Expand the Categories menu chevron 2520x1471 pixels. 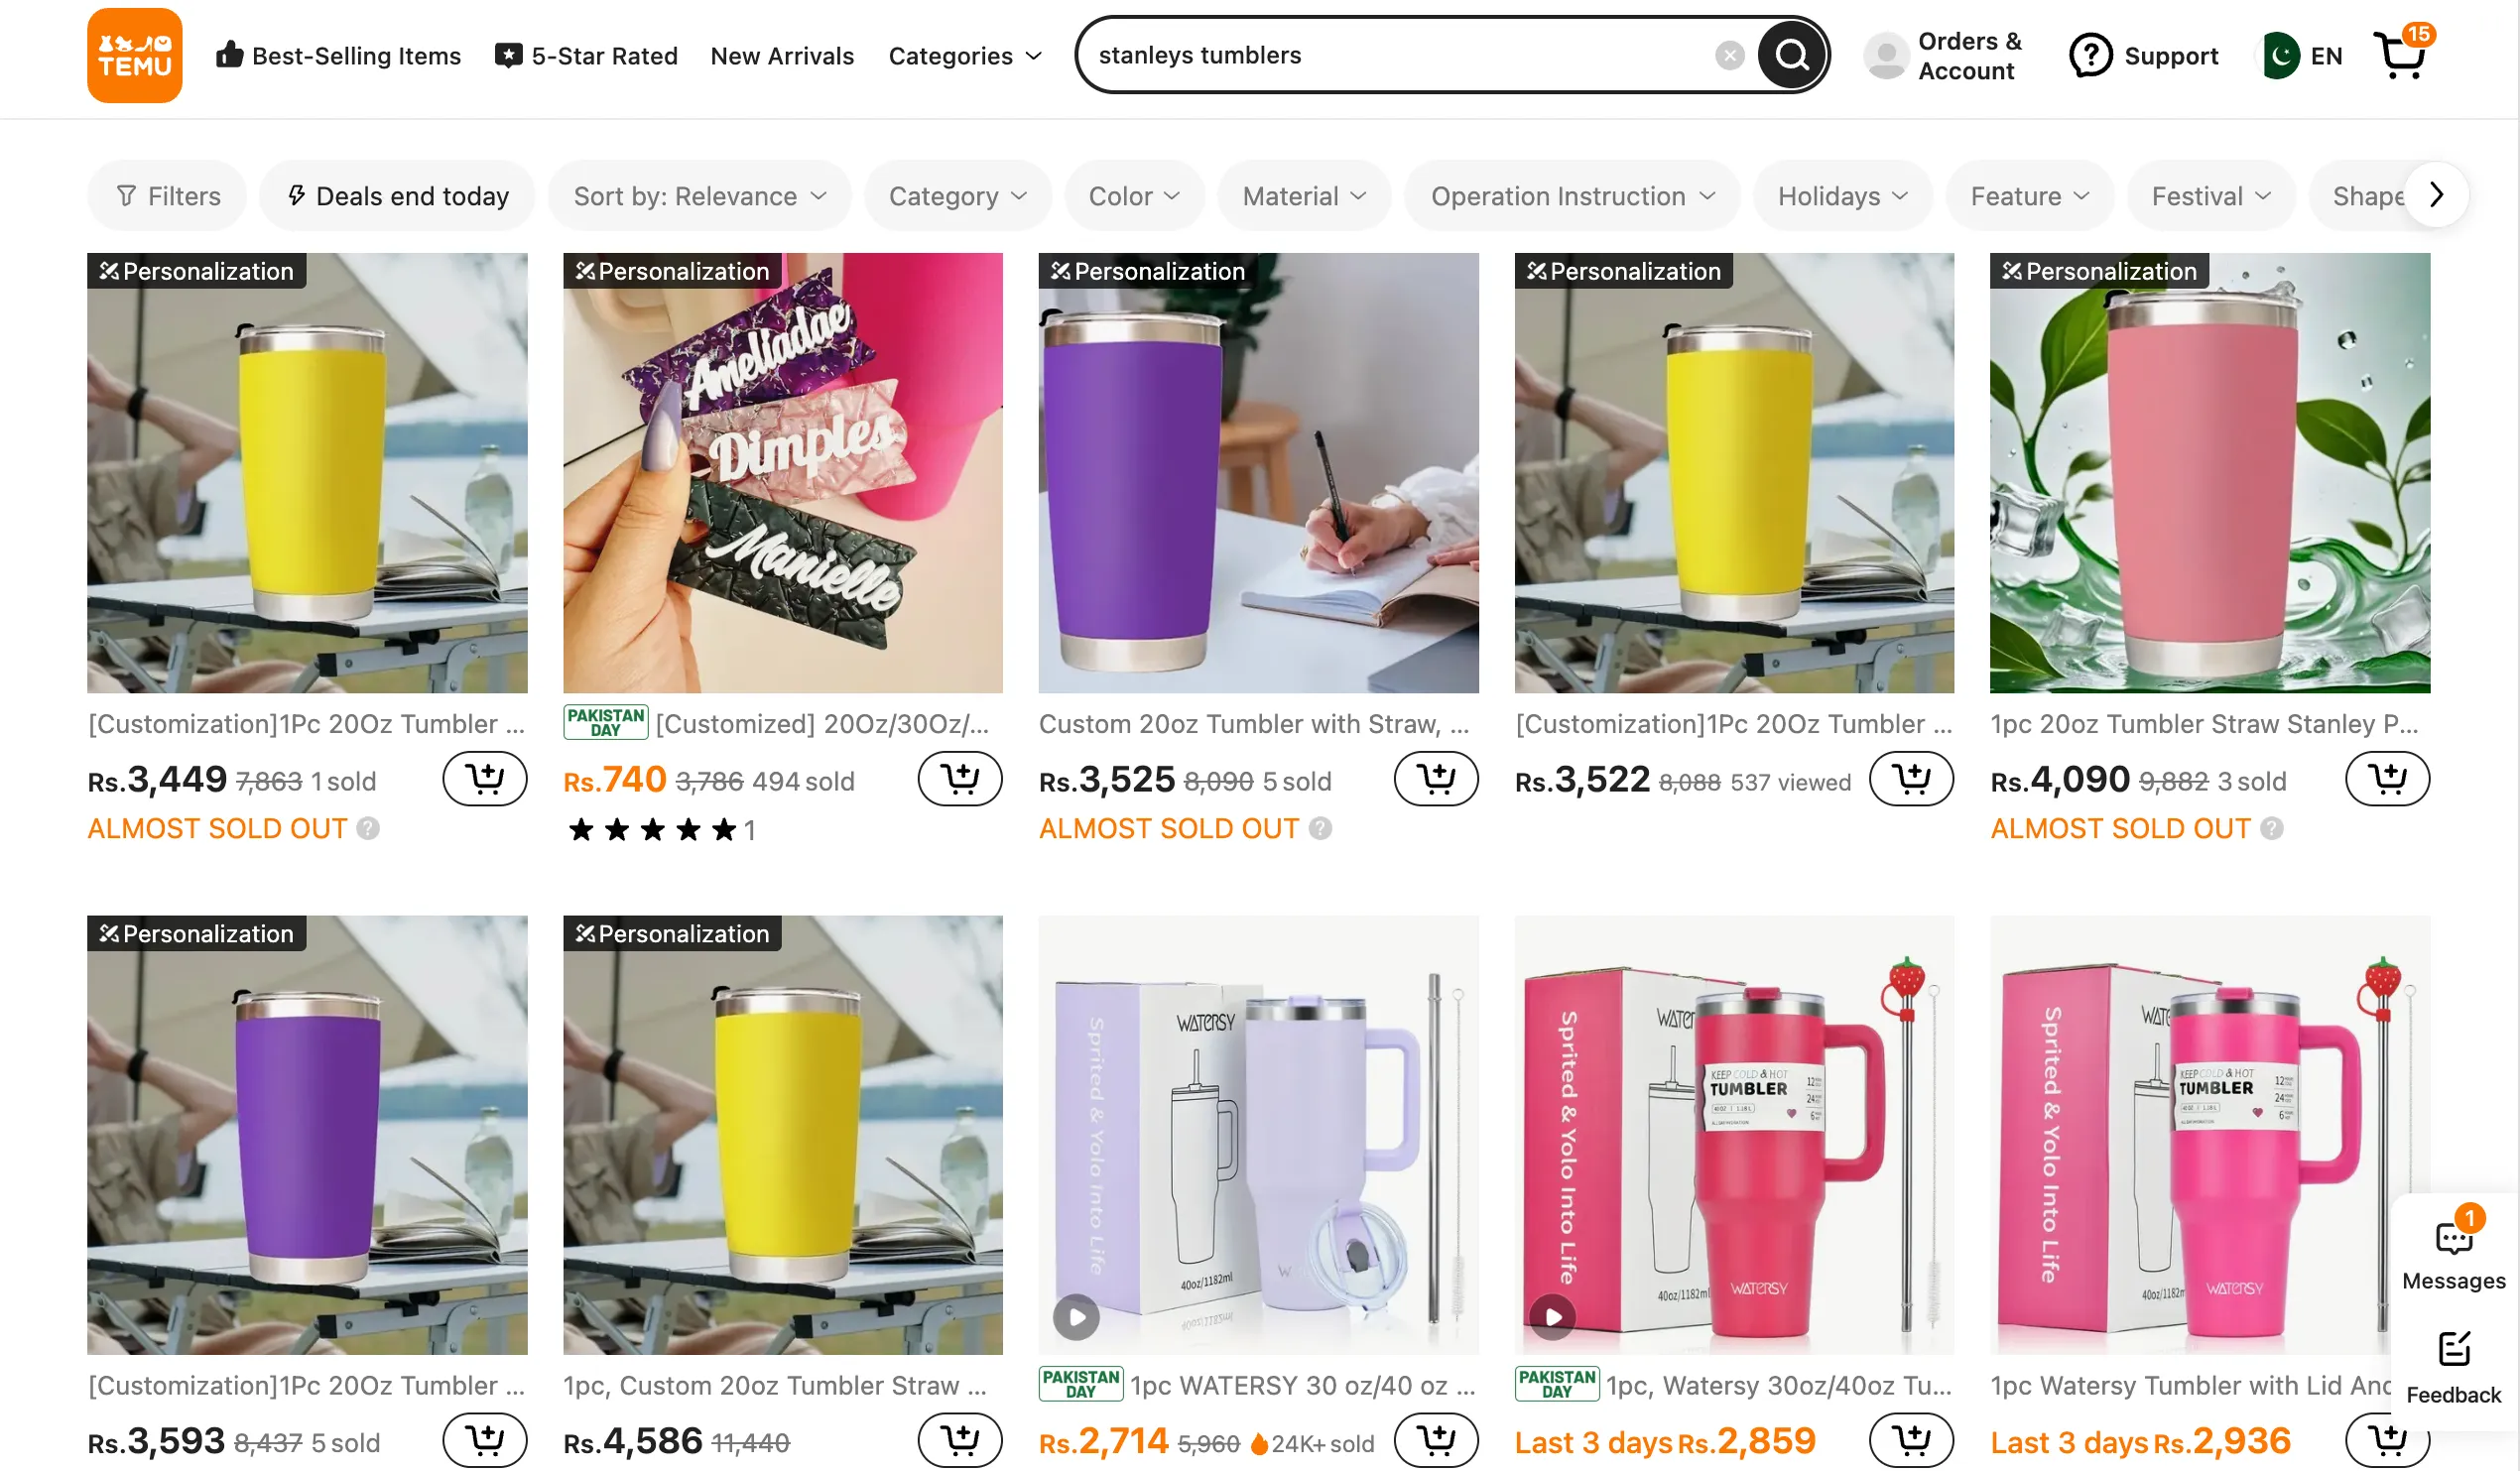(x=1033, y=56)
